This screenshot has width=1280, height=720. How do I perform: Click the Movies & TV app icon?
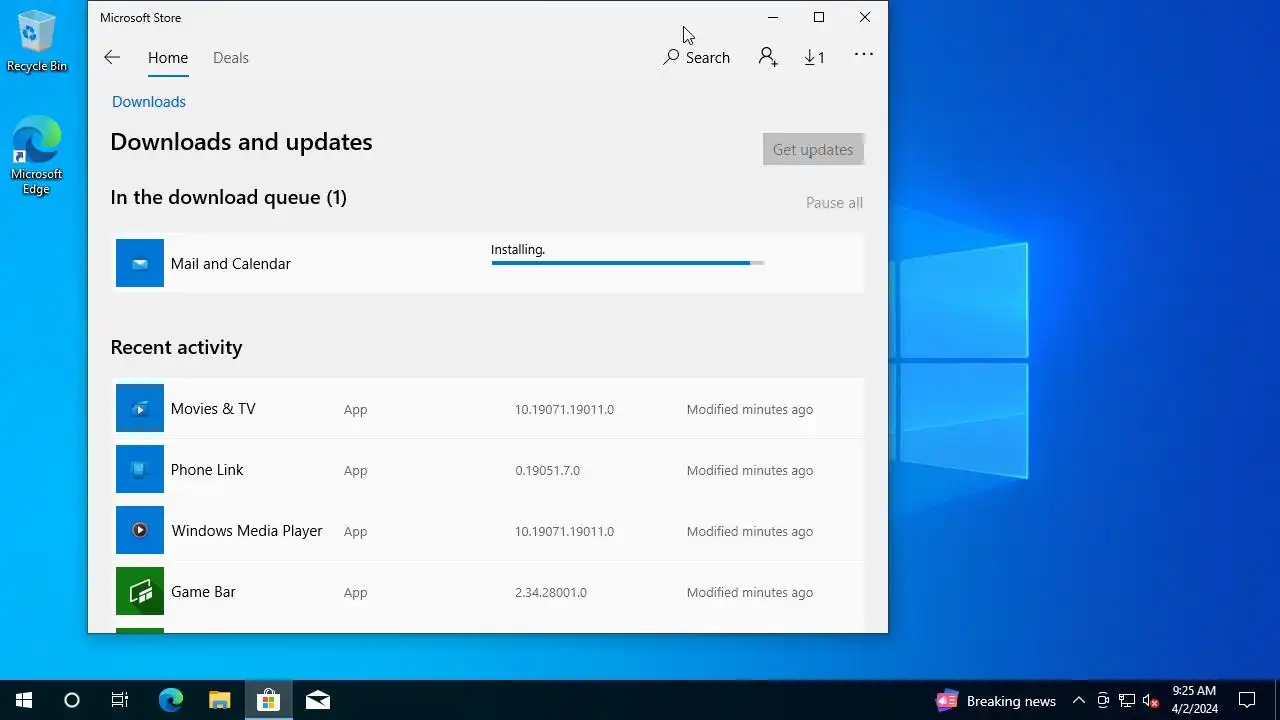[x=140, y=408]
